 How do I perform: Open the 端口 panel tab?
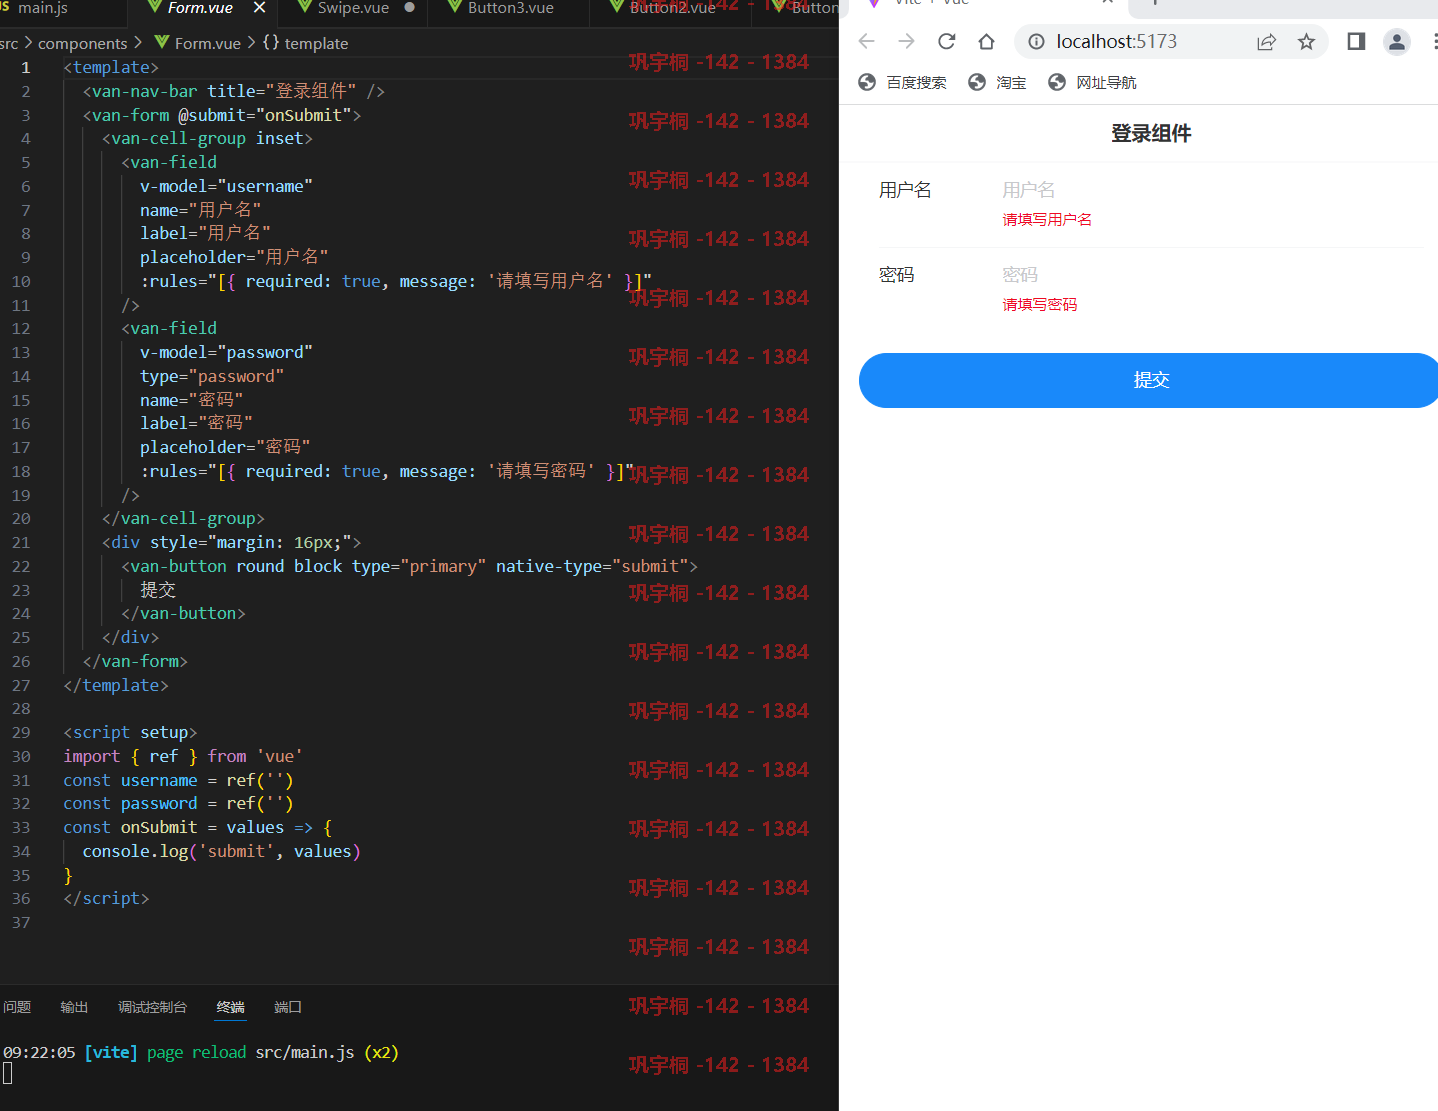coord(288,1007)
